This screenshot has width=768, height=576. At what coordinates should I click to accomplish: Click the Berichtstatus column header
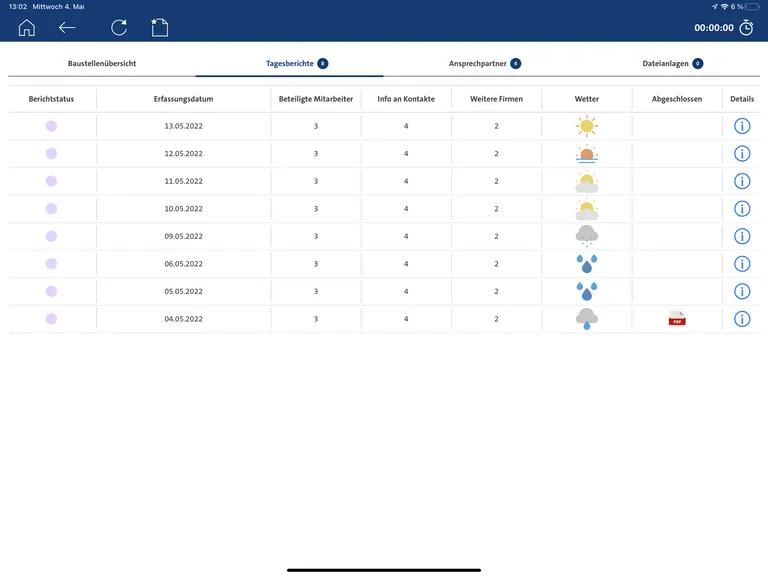click(51, 99)
